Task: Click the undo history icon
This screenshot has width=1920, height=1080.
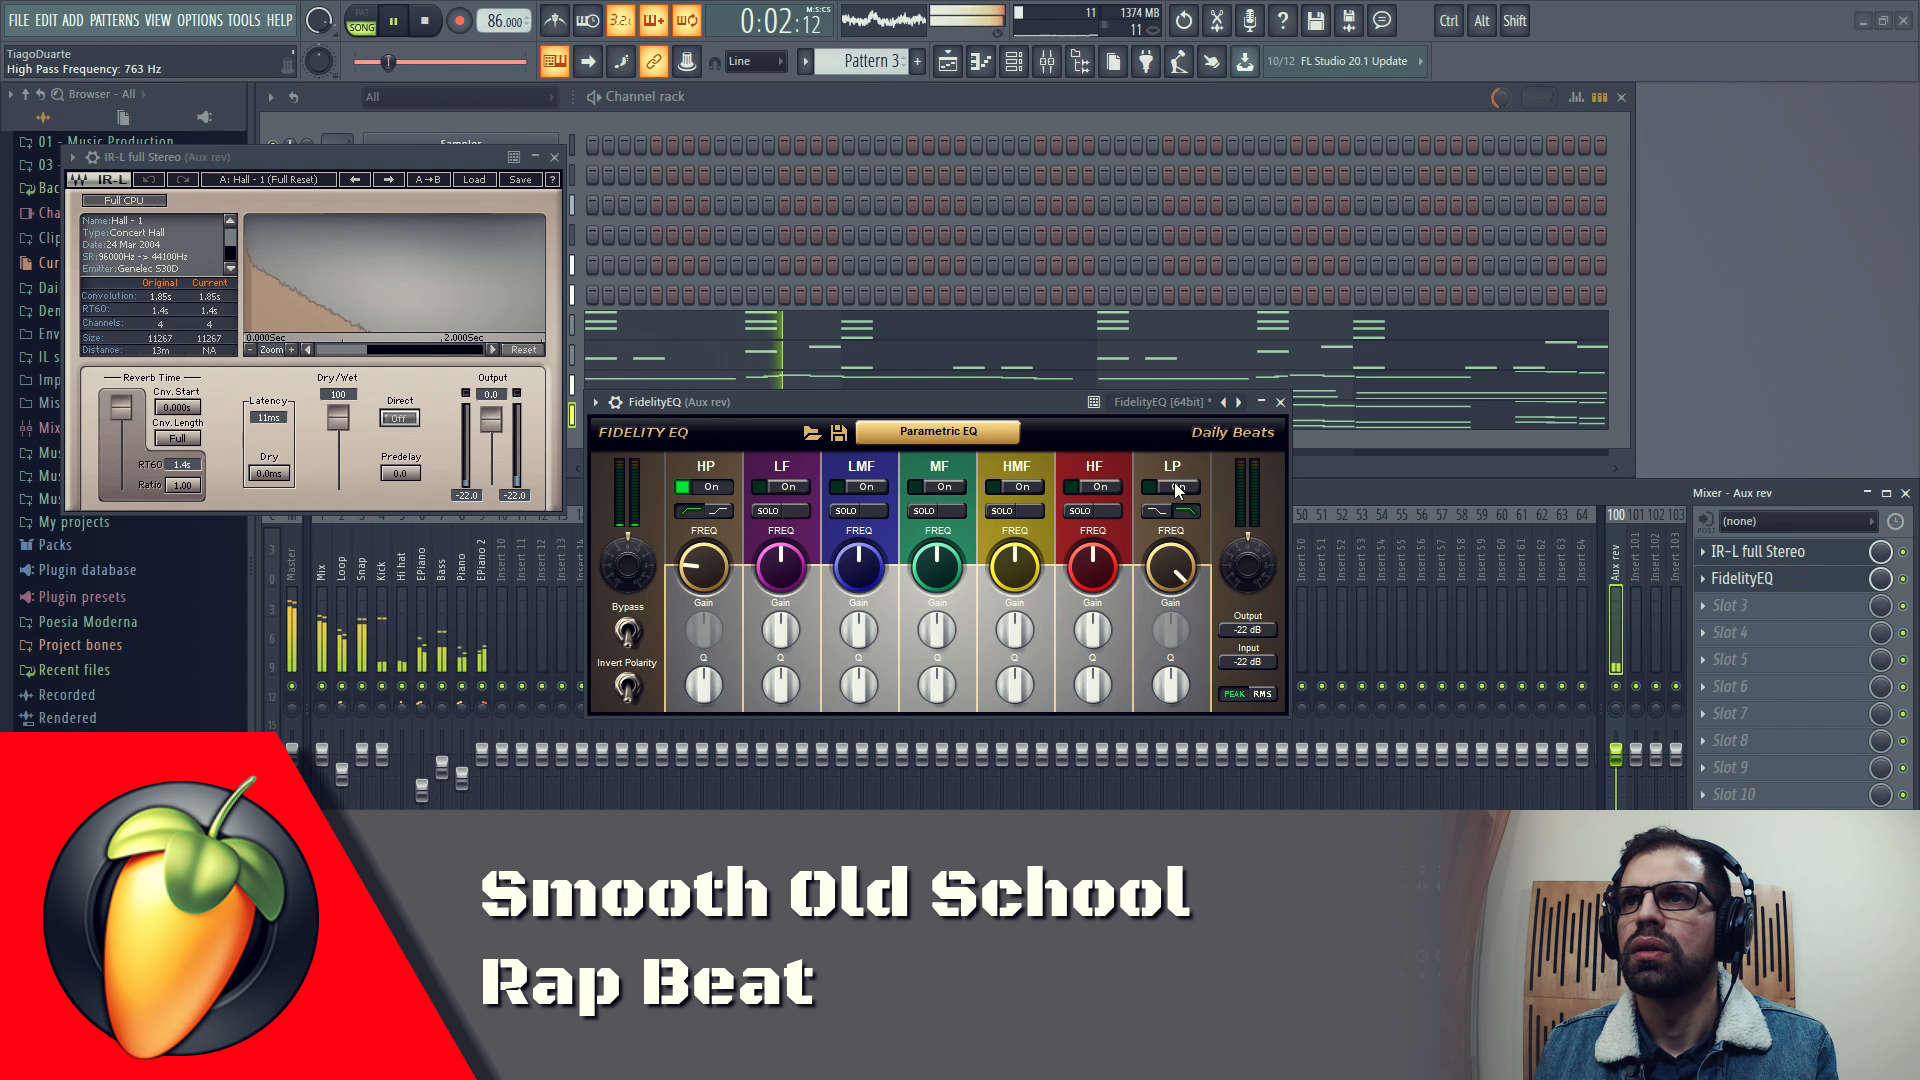Action: point(1184,20)
